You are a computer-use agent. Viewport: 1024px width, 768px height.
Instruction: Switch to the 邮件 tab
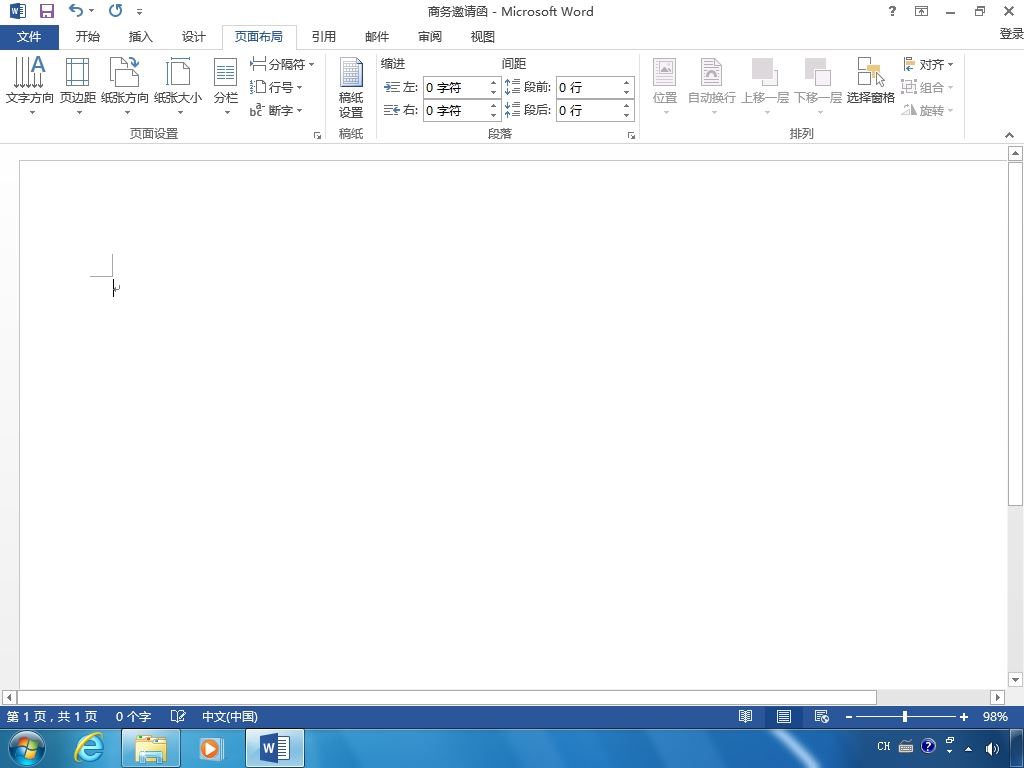click(377, 37)
